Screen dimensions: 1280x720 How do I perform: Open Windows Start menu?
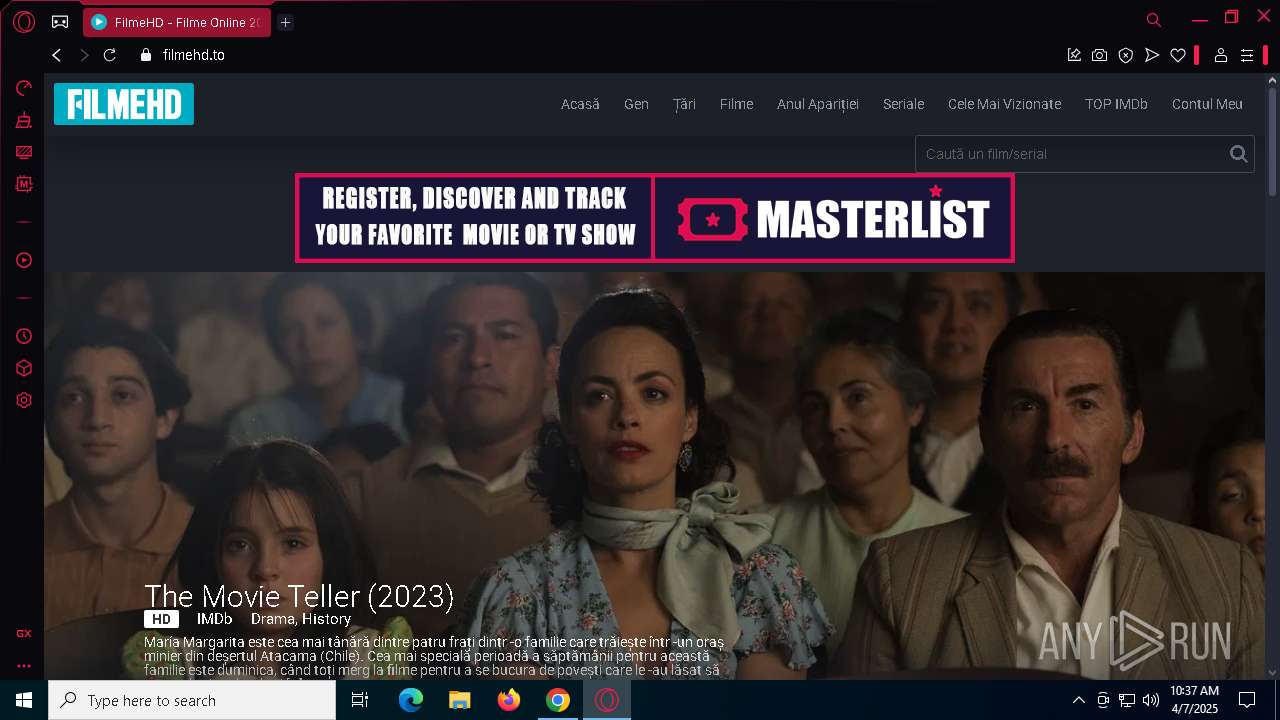(x=24, y=700)
